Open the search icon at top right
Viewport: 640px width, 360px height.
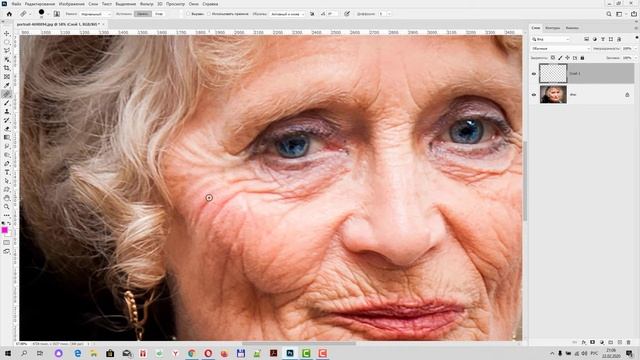coord(609,14)
